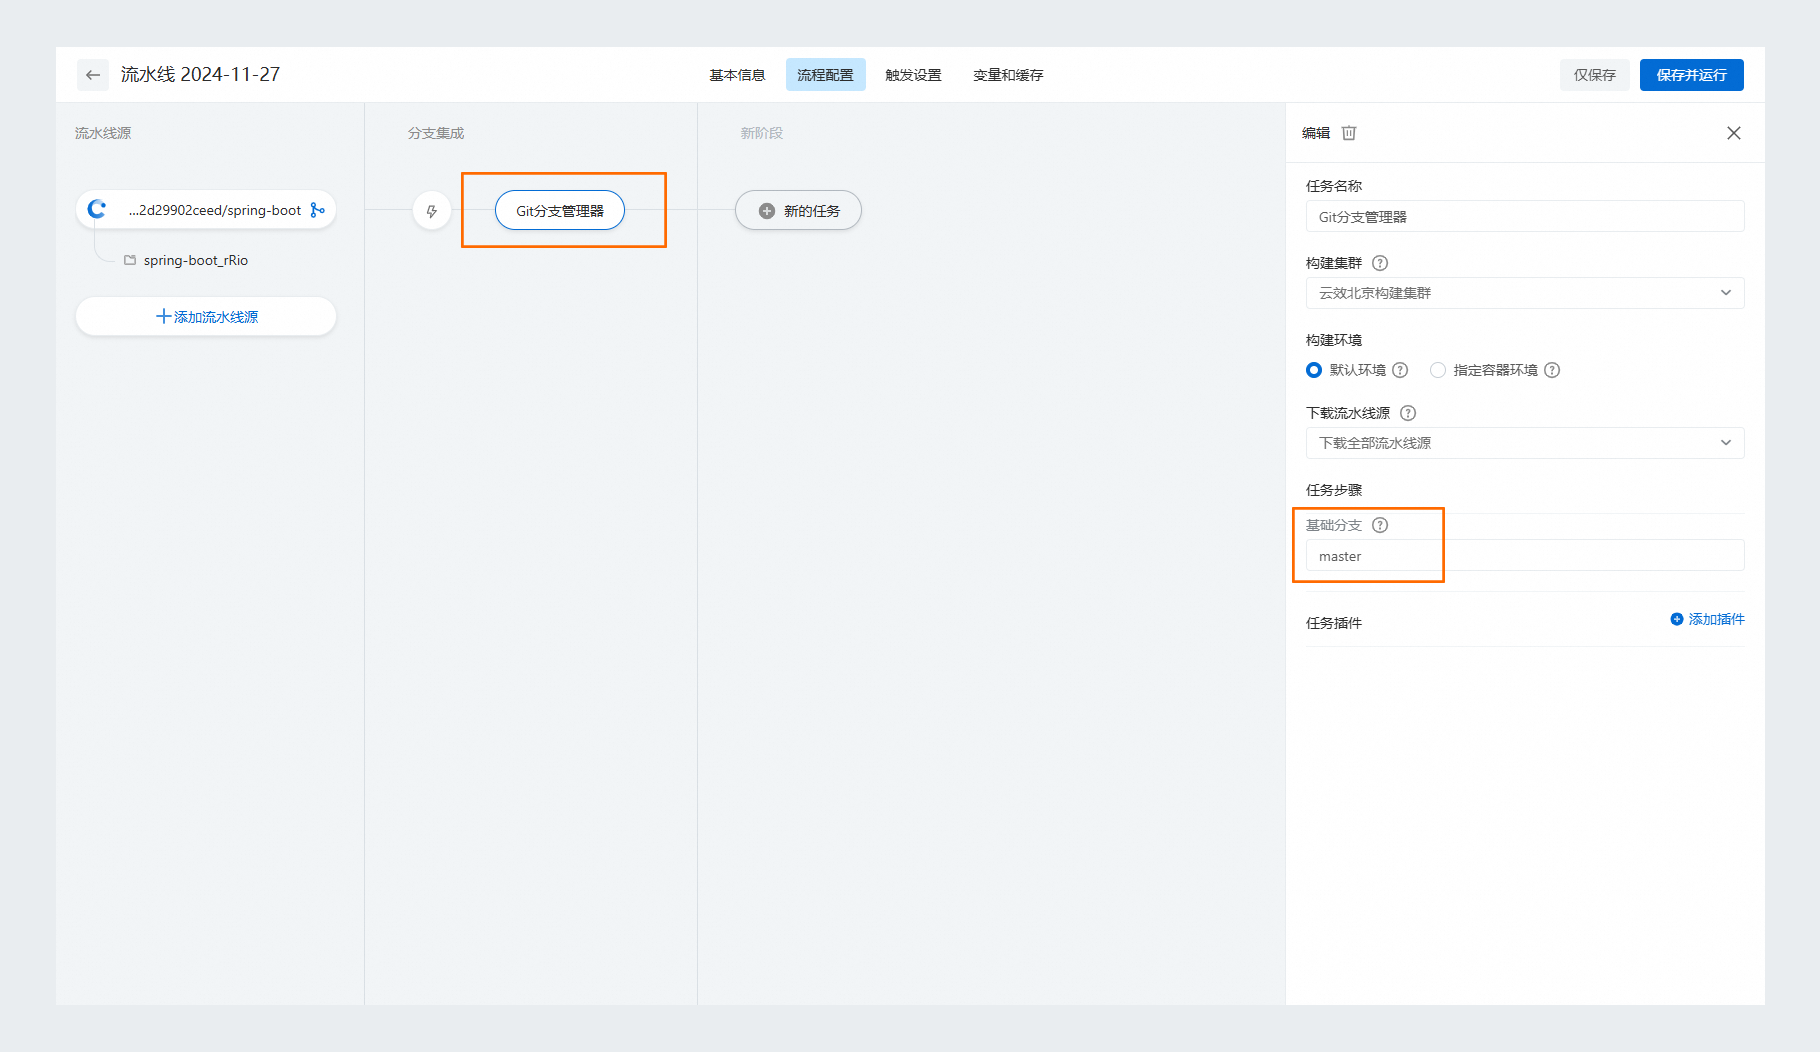Select the 指定容器环境 radio button
This screenshot has width=1820, height=1052.
[x=1438, y=370]
